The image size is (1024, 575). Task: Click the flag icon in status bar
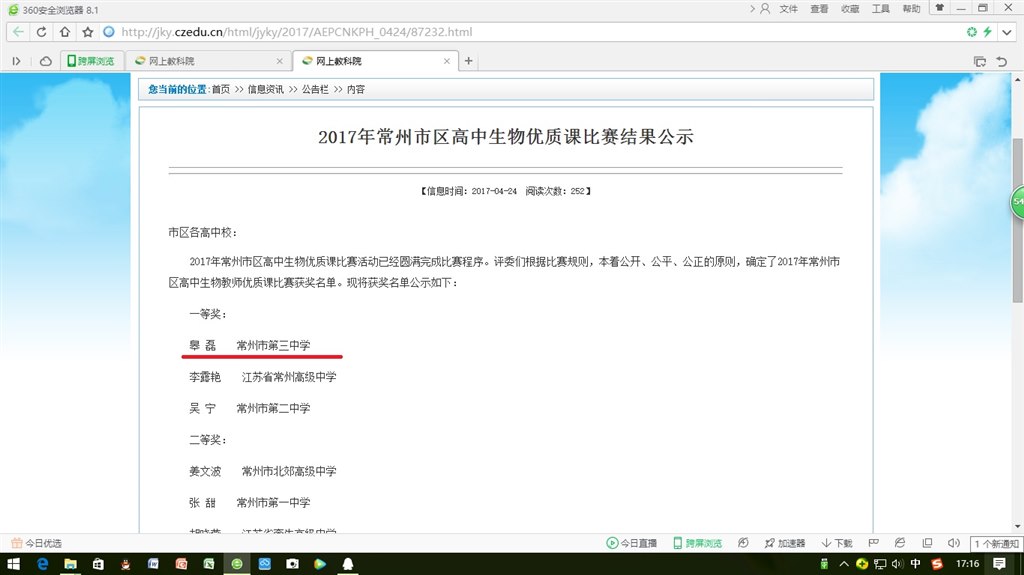tap(873, 542)
